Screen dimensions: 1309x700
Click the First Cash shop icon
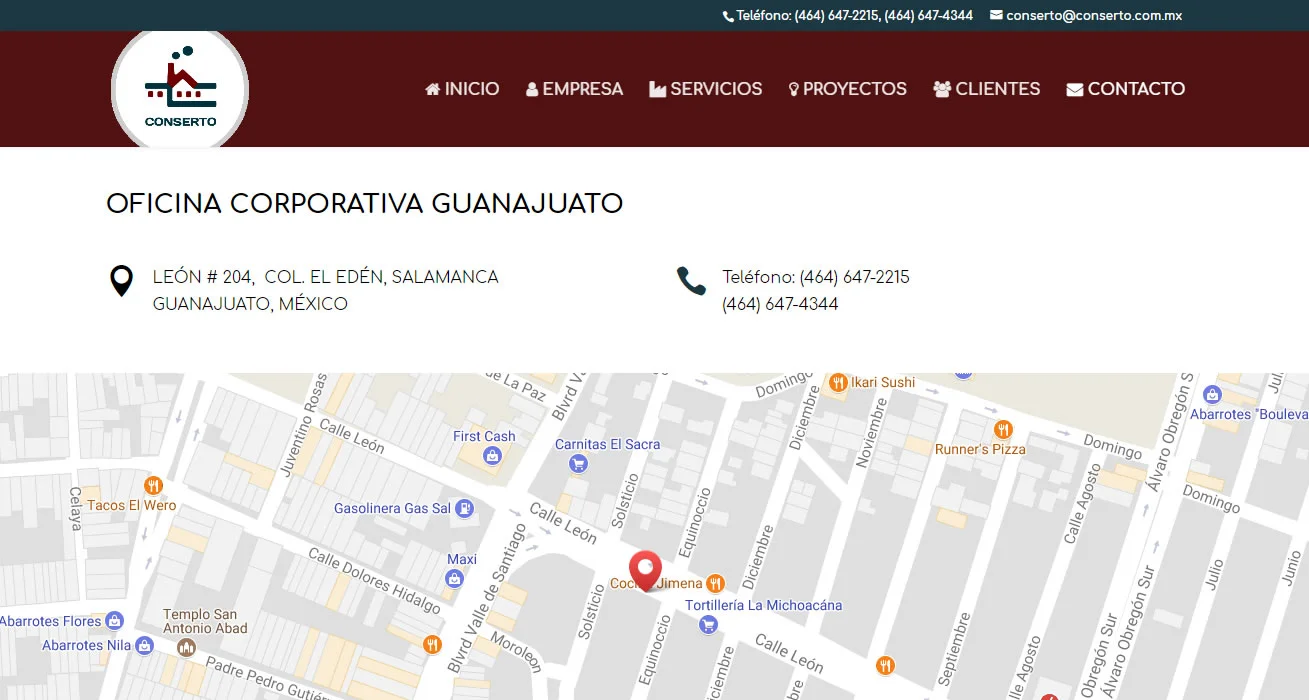point(491,456)
